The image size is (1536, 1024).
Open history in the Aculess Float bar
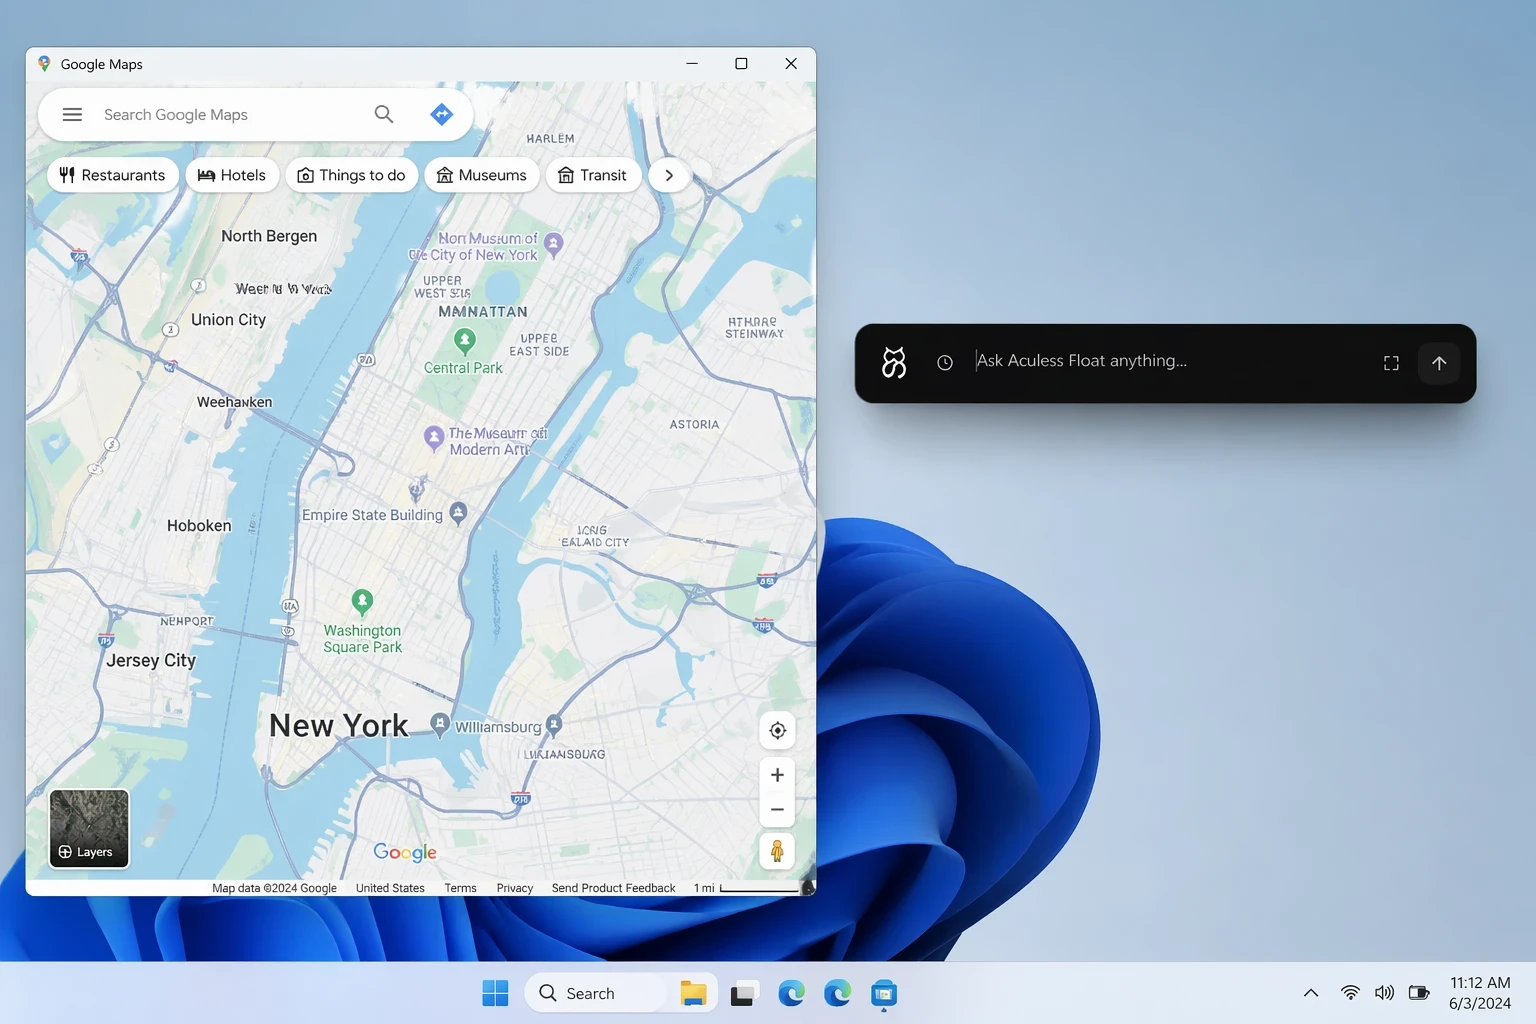tap(945, 363)
